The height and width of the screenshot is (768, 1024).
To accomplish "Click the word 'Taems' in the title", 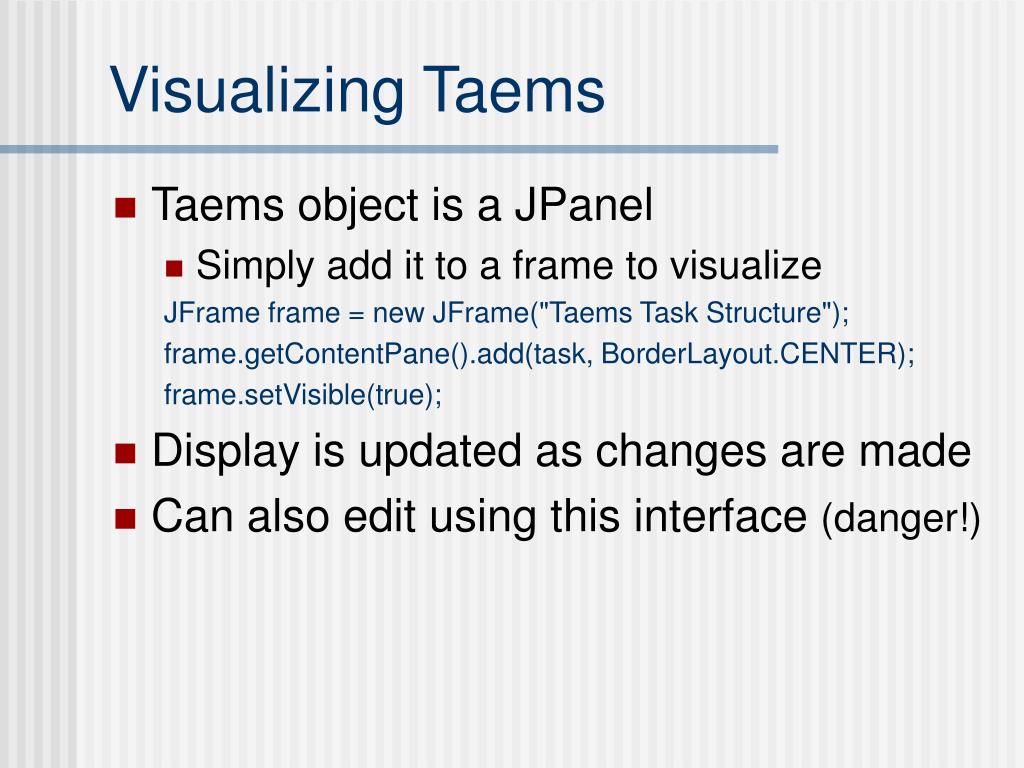I will (x=514, y=90).
